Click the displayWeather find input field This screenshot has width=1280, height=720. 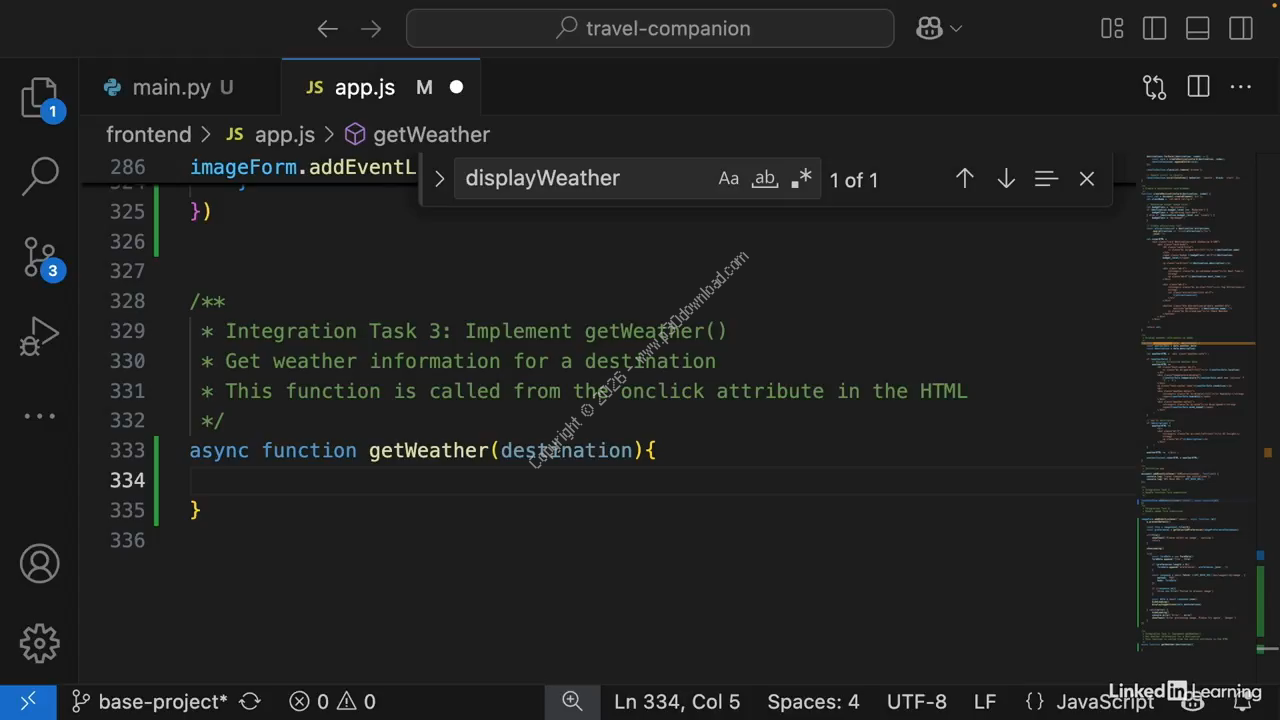tap(580, 179)
